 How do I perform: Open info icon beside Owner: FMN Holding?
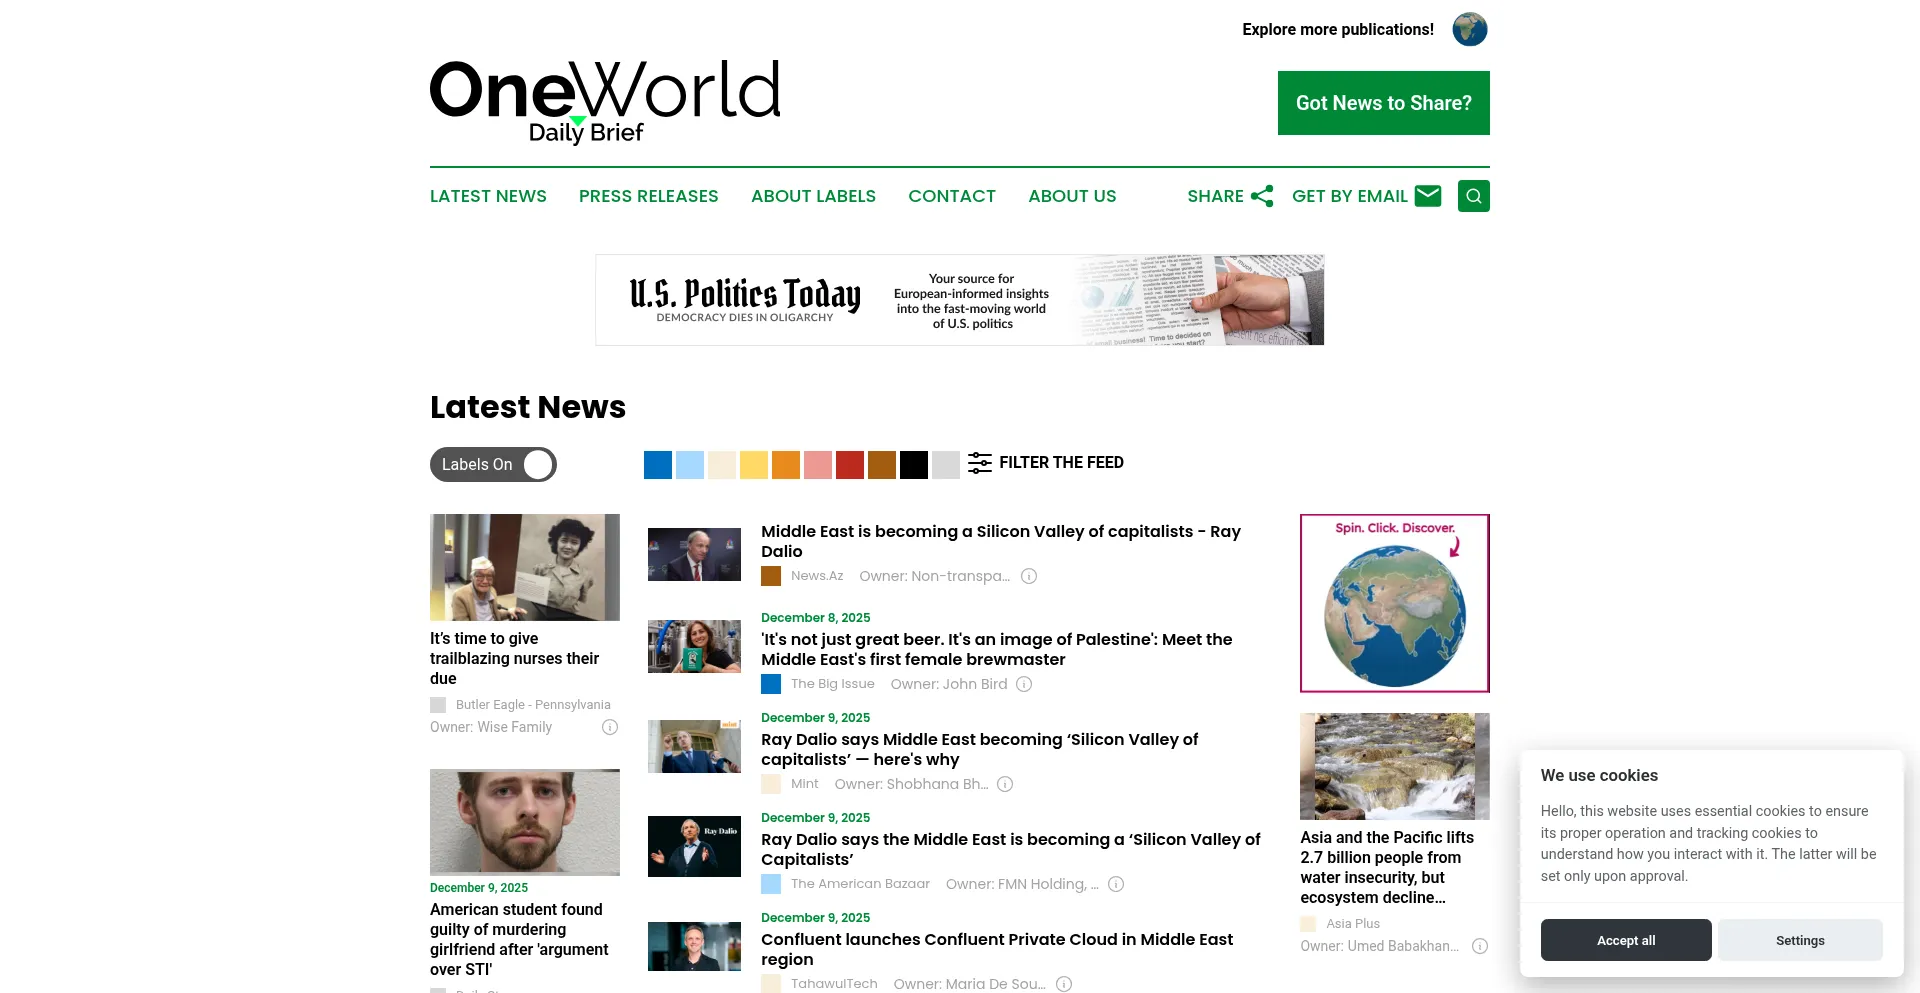point(1116,884)
